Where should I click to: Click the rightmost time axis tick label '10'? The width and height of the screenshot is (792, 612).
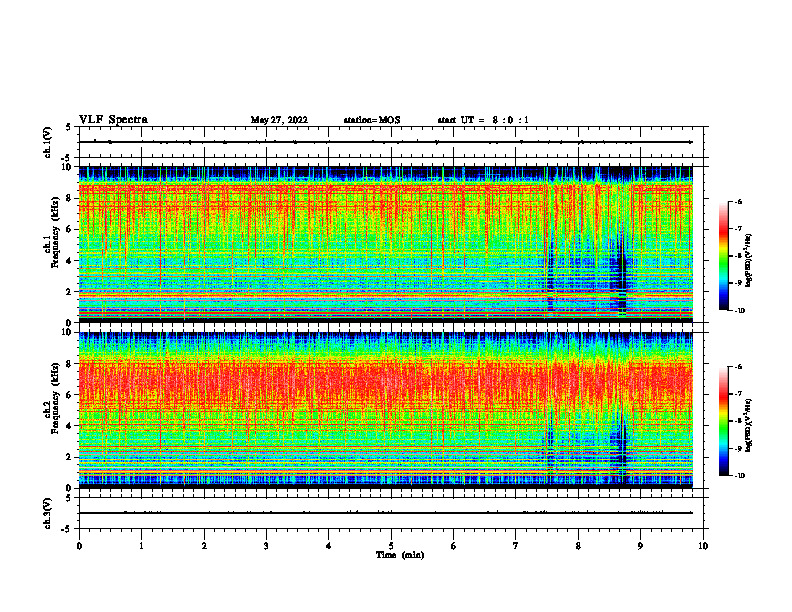tap(703, 546)
